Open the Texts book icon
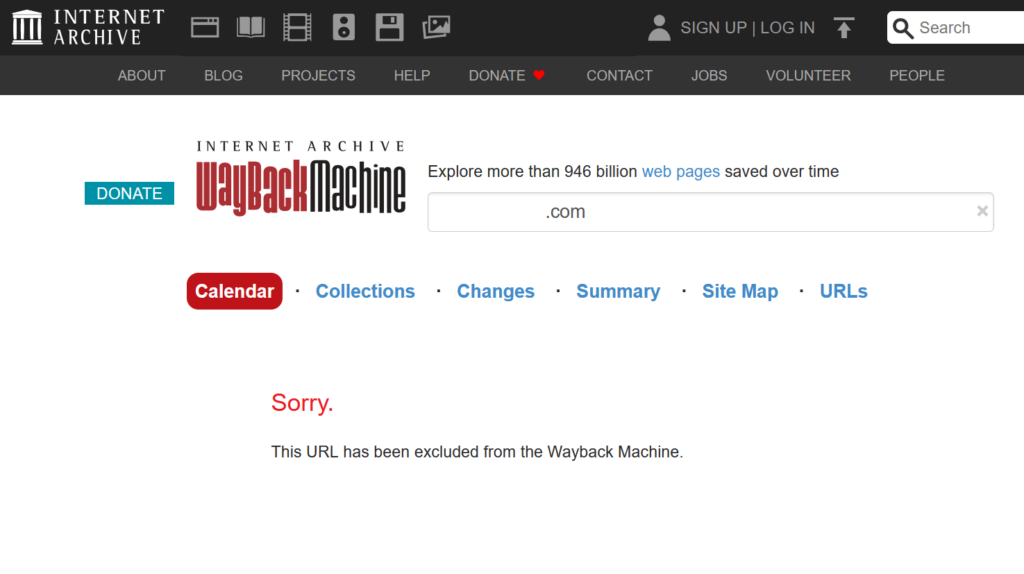Viewport: 1024px width, 574px height. tap(251, 27)
